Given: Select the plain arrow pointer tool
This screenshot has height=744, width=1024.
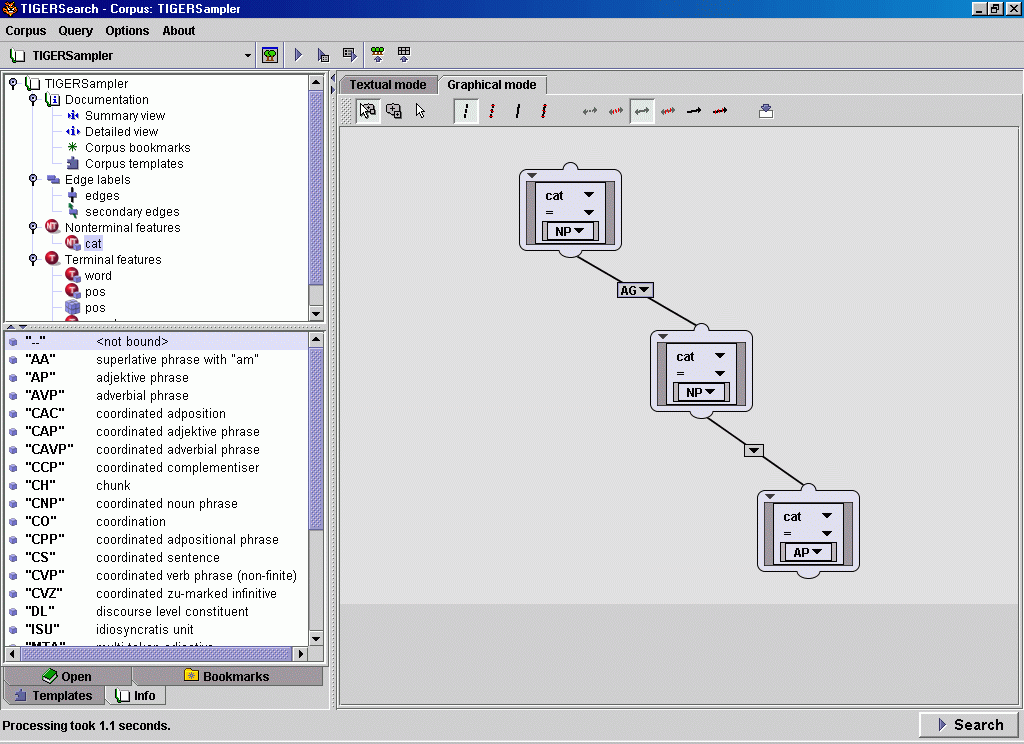Looking at the screenshot, I should point(420,111).
